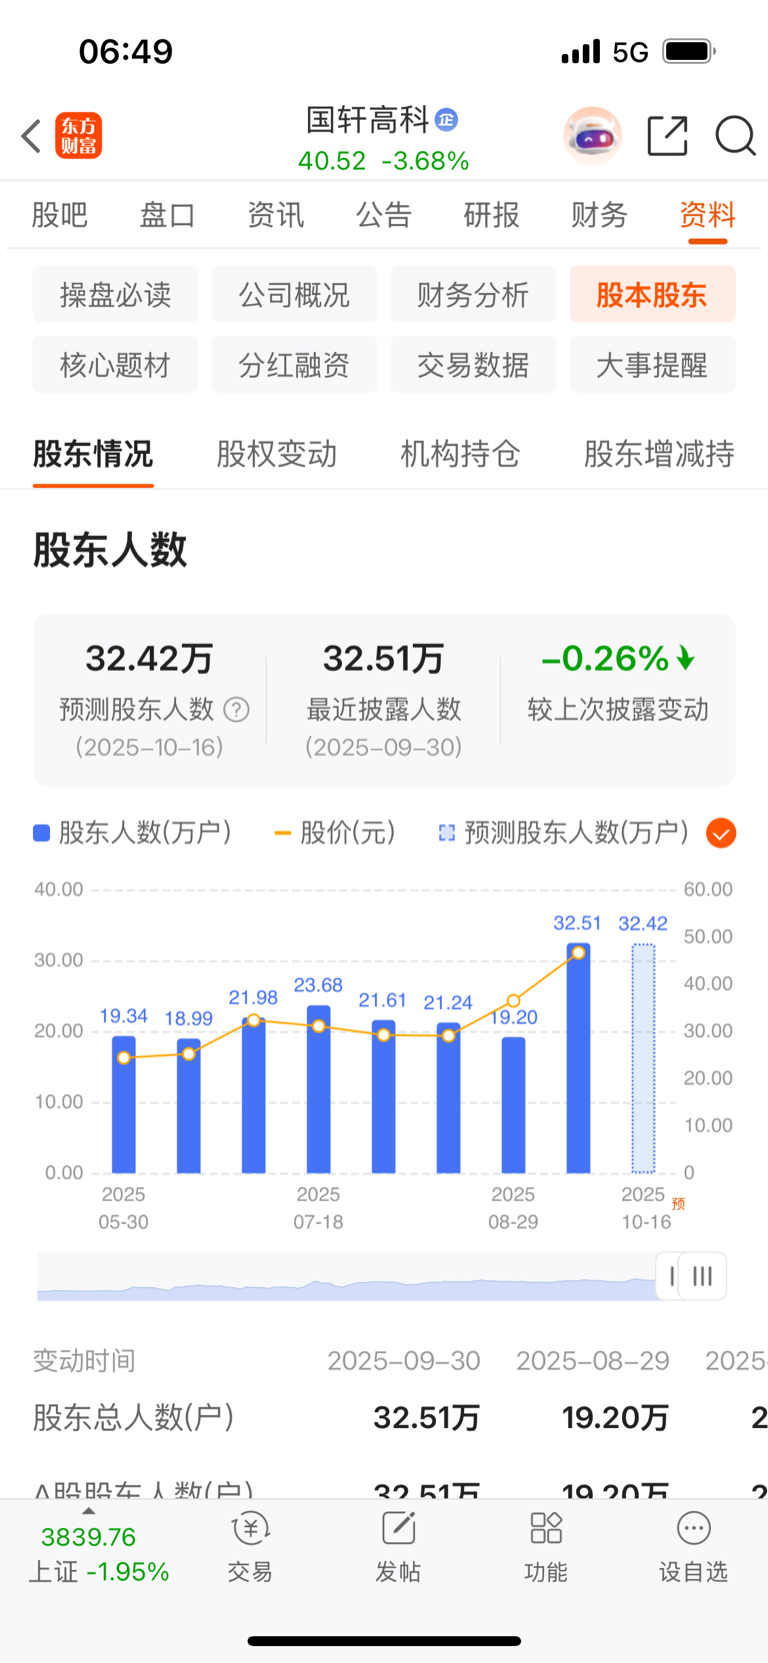768x1663 pixels.
Task: Tap the 19.34 bar in the chart
Action: click(124, 1104)
